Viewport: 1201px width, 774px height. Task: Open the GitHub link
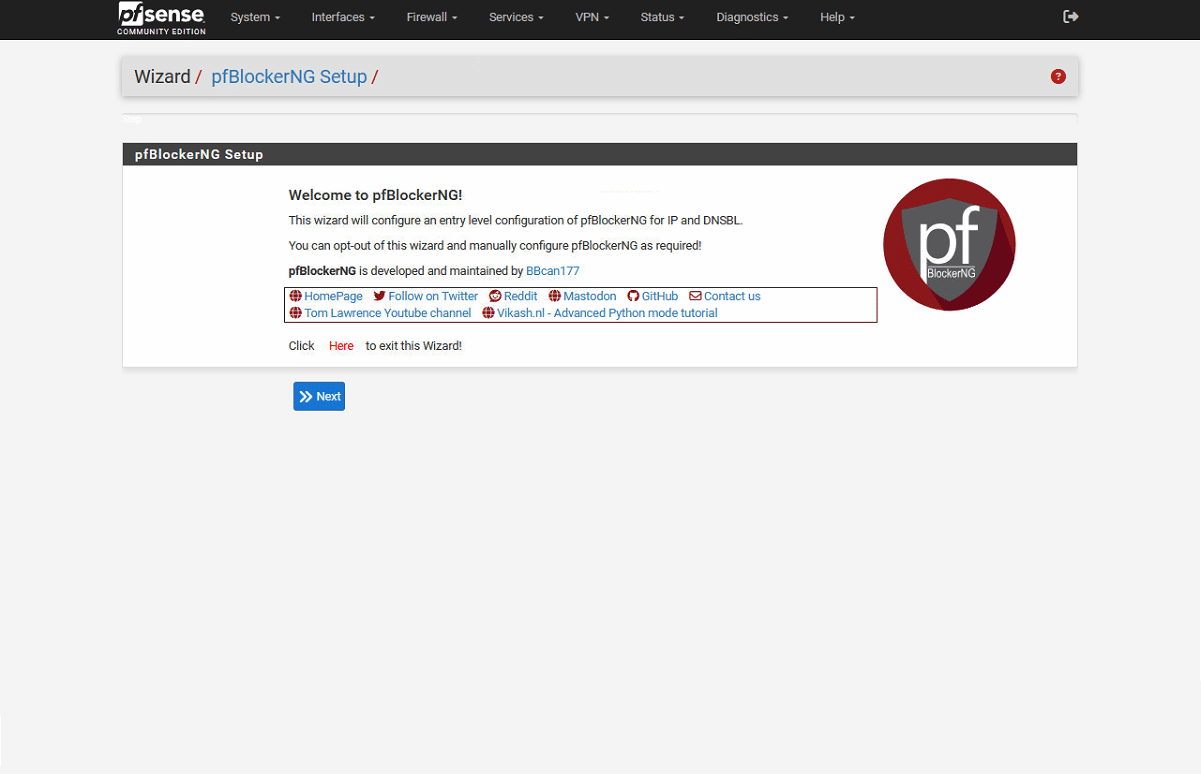[x=660, y=296]
